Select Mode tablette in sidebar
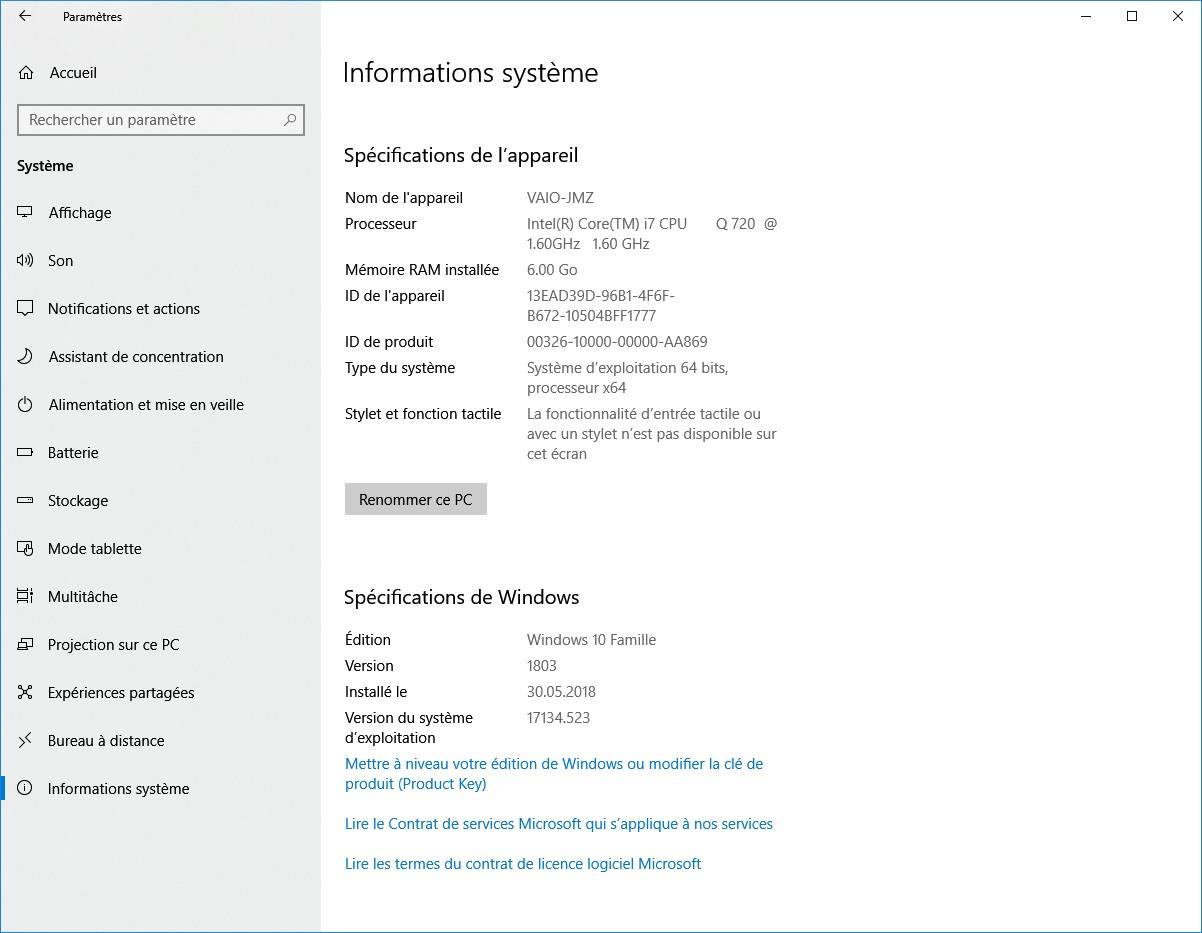This screenshot has width=1202, height=933. [x=160, y=549]
